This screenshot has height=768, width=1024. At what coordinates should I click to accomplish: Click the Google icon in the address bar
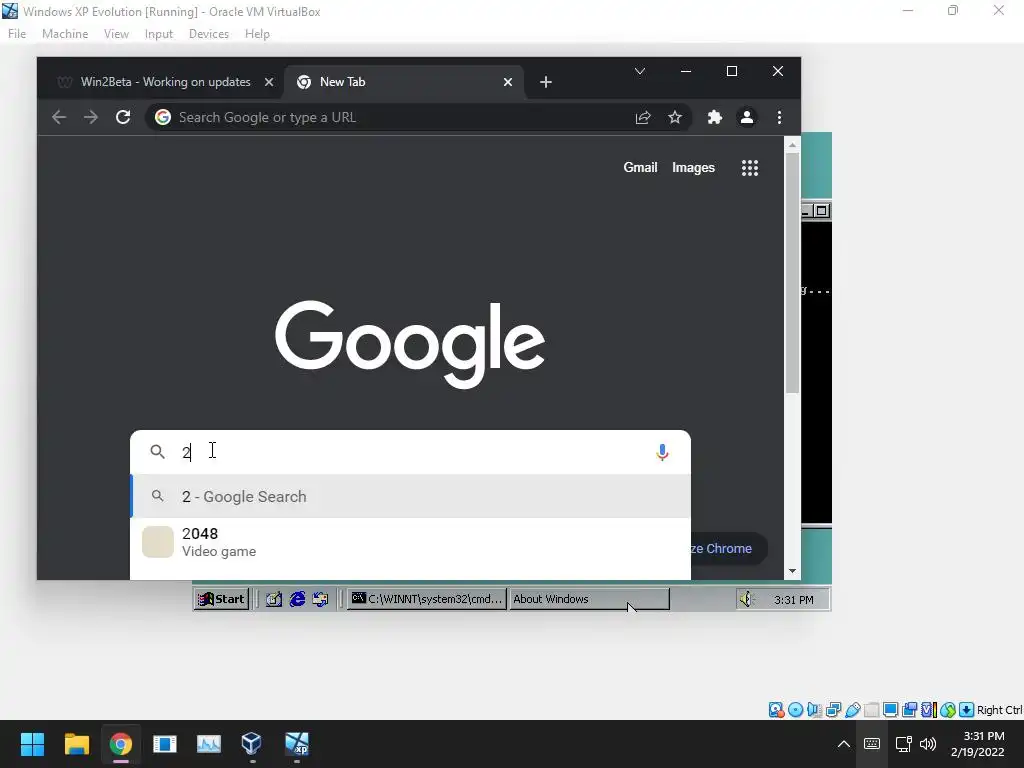pyautogui.click(x=163, y=118)
